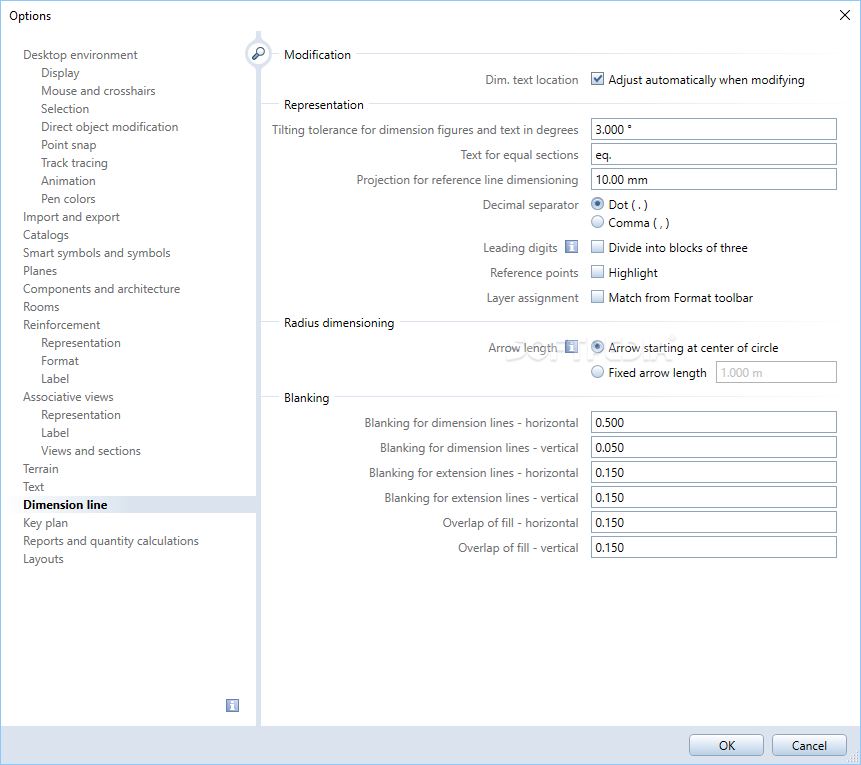The image size is (861, 765).
Task: Click the fixed arrow length 1.000 m field
Action: tap(776, 372)
